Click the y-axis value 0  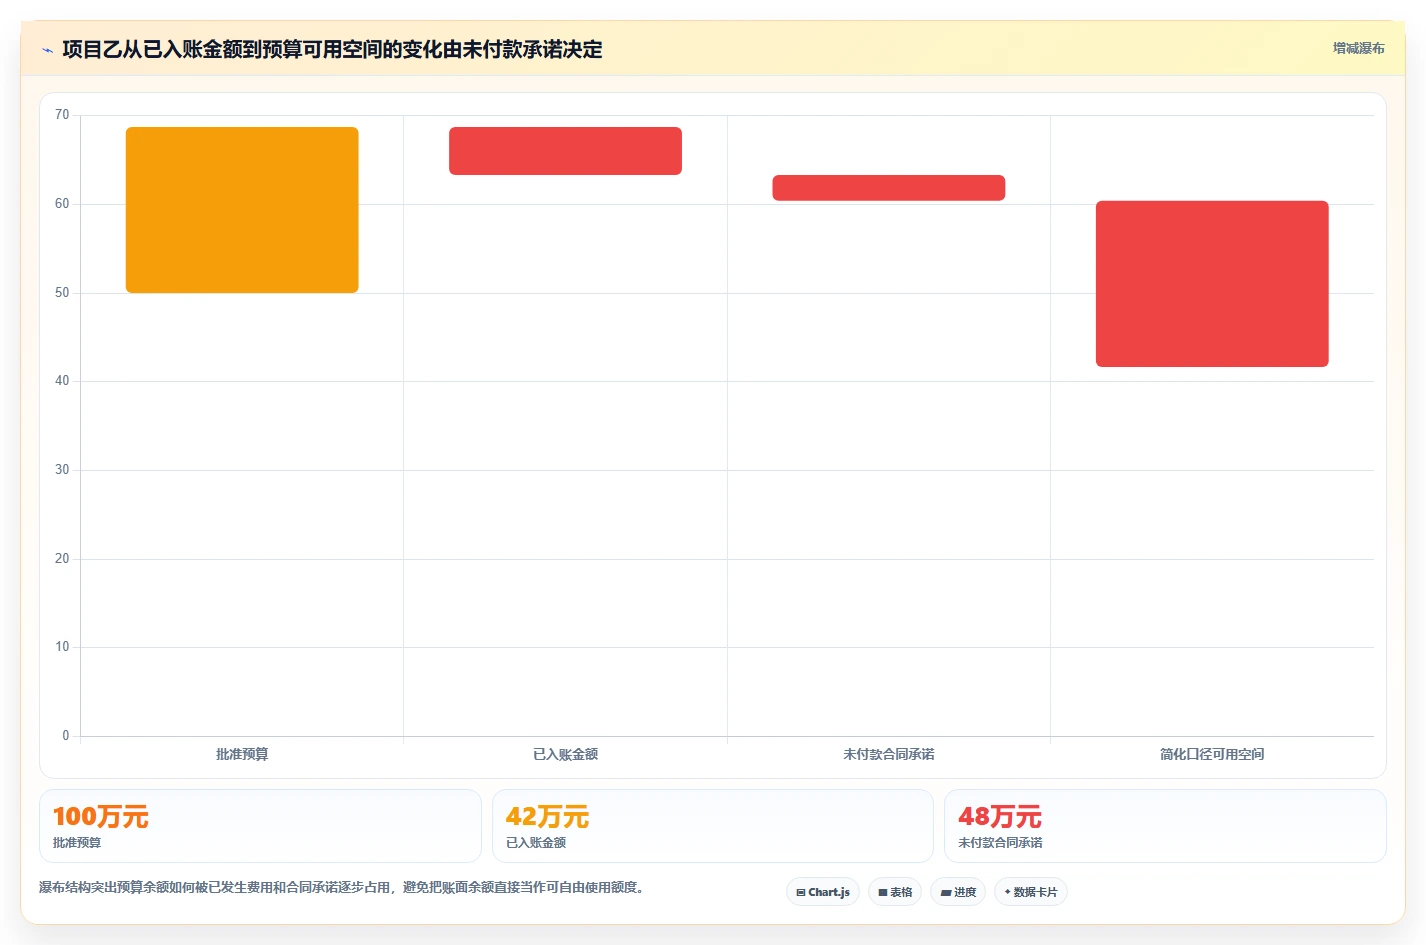(x=66, y=736)
